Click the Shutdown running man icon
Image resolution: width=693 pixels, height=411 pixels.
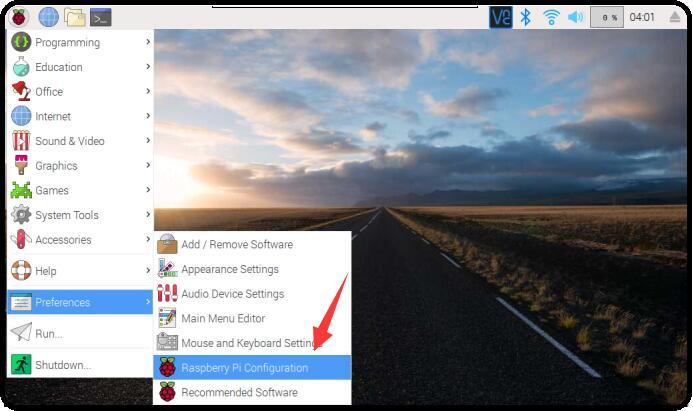21,365
